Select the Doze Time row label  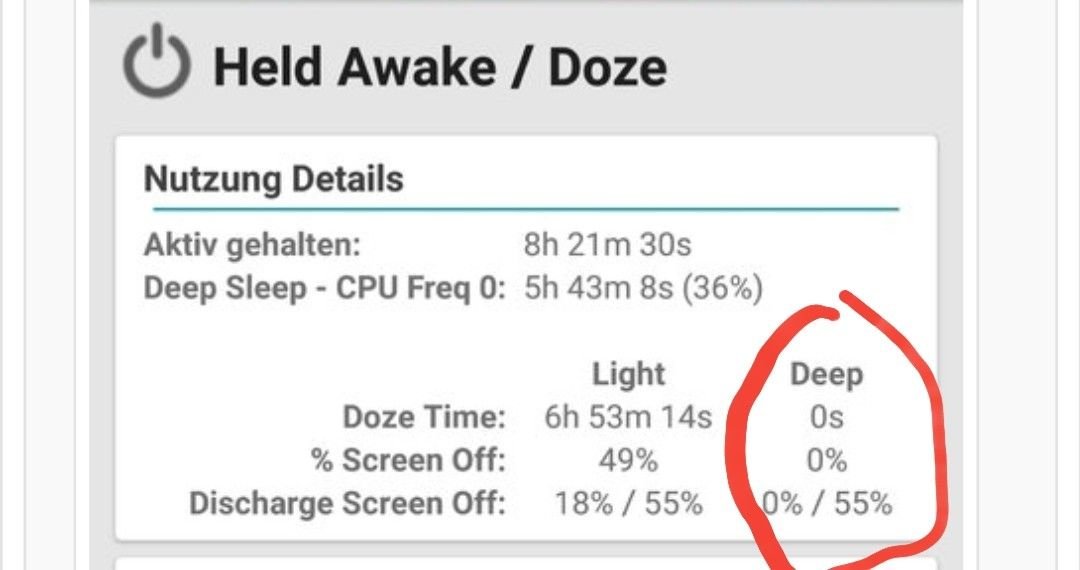point(424,417)
